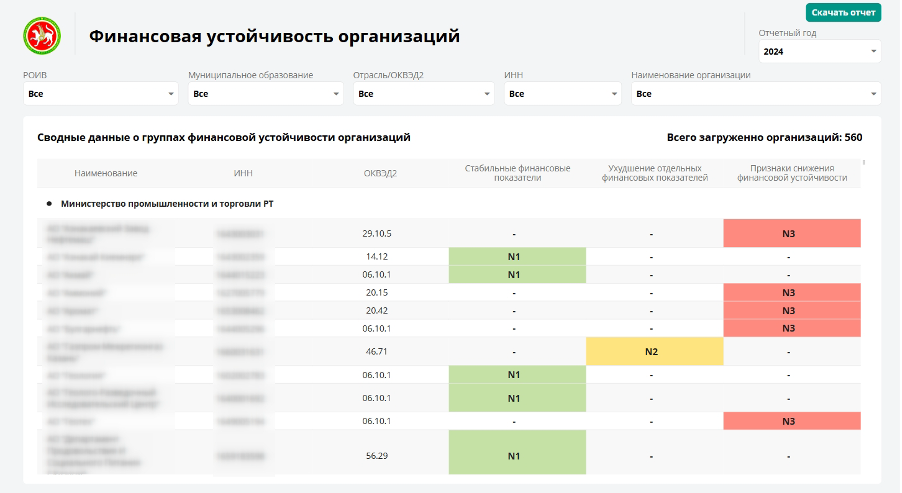The image size is (902, 493).
Task: Open the Отрасль/ОКВЭД2 filter
Action: pyautogui.click(x=423, y=94)
